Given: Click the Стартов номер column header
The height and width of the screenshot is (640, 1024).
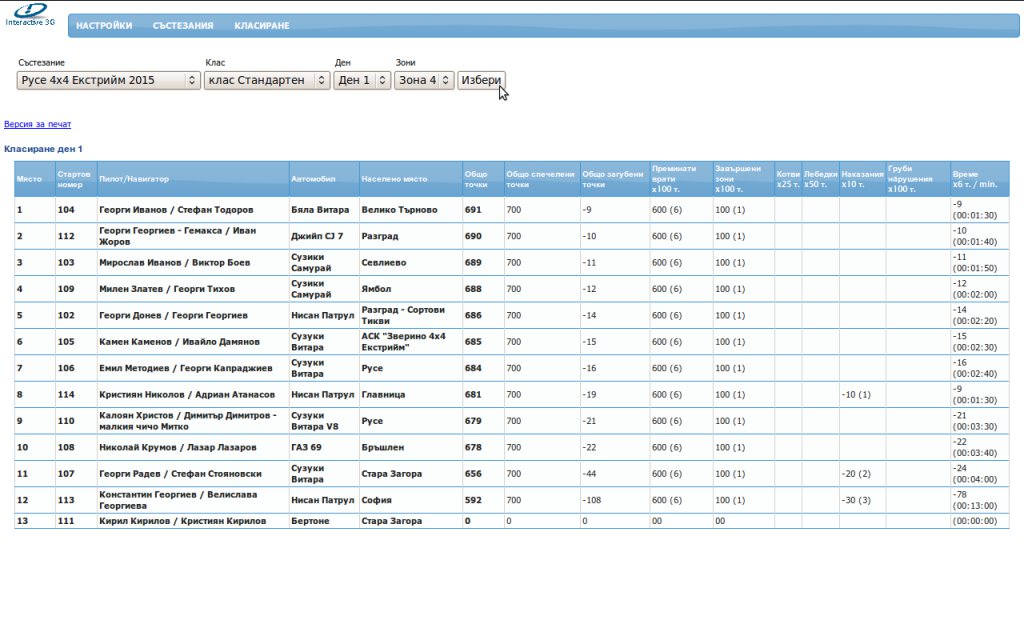Looking at the screenshot, I should pos(75,179).
